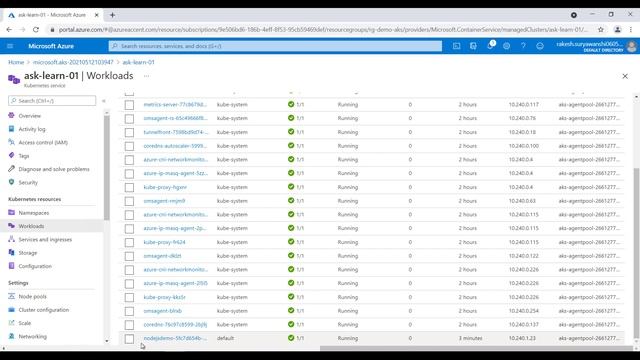
Task: Open the Azure portal hamburger menu
Action: 10,46
